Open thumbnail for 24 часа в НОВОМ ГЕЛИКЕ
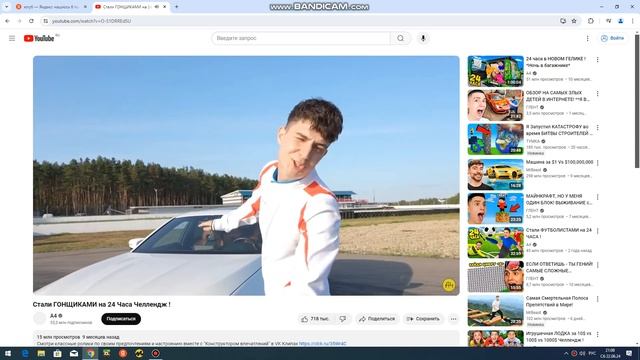This screenshot has width=640, height=360. coord(496,71)
